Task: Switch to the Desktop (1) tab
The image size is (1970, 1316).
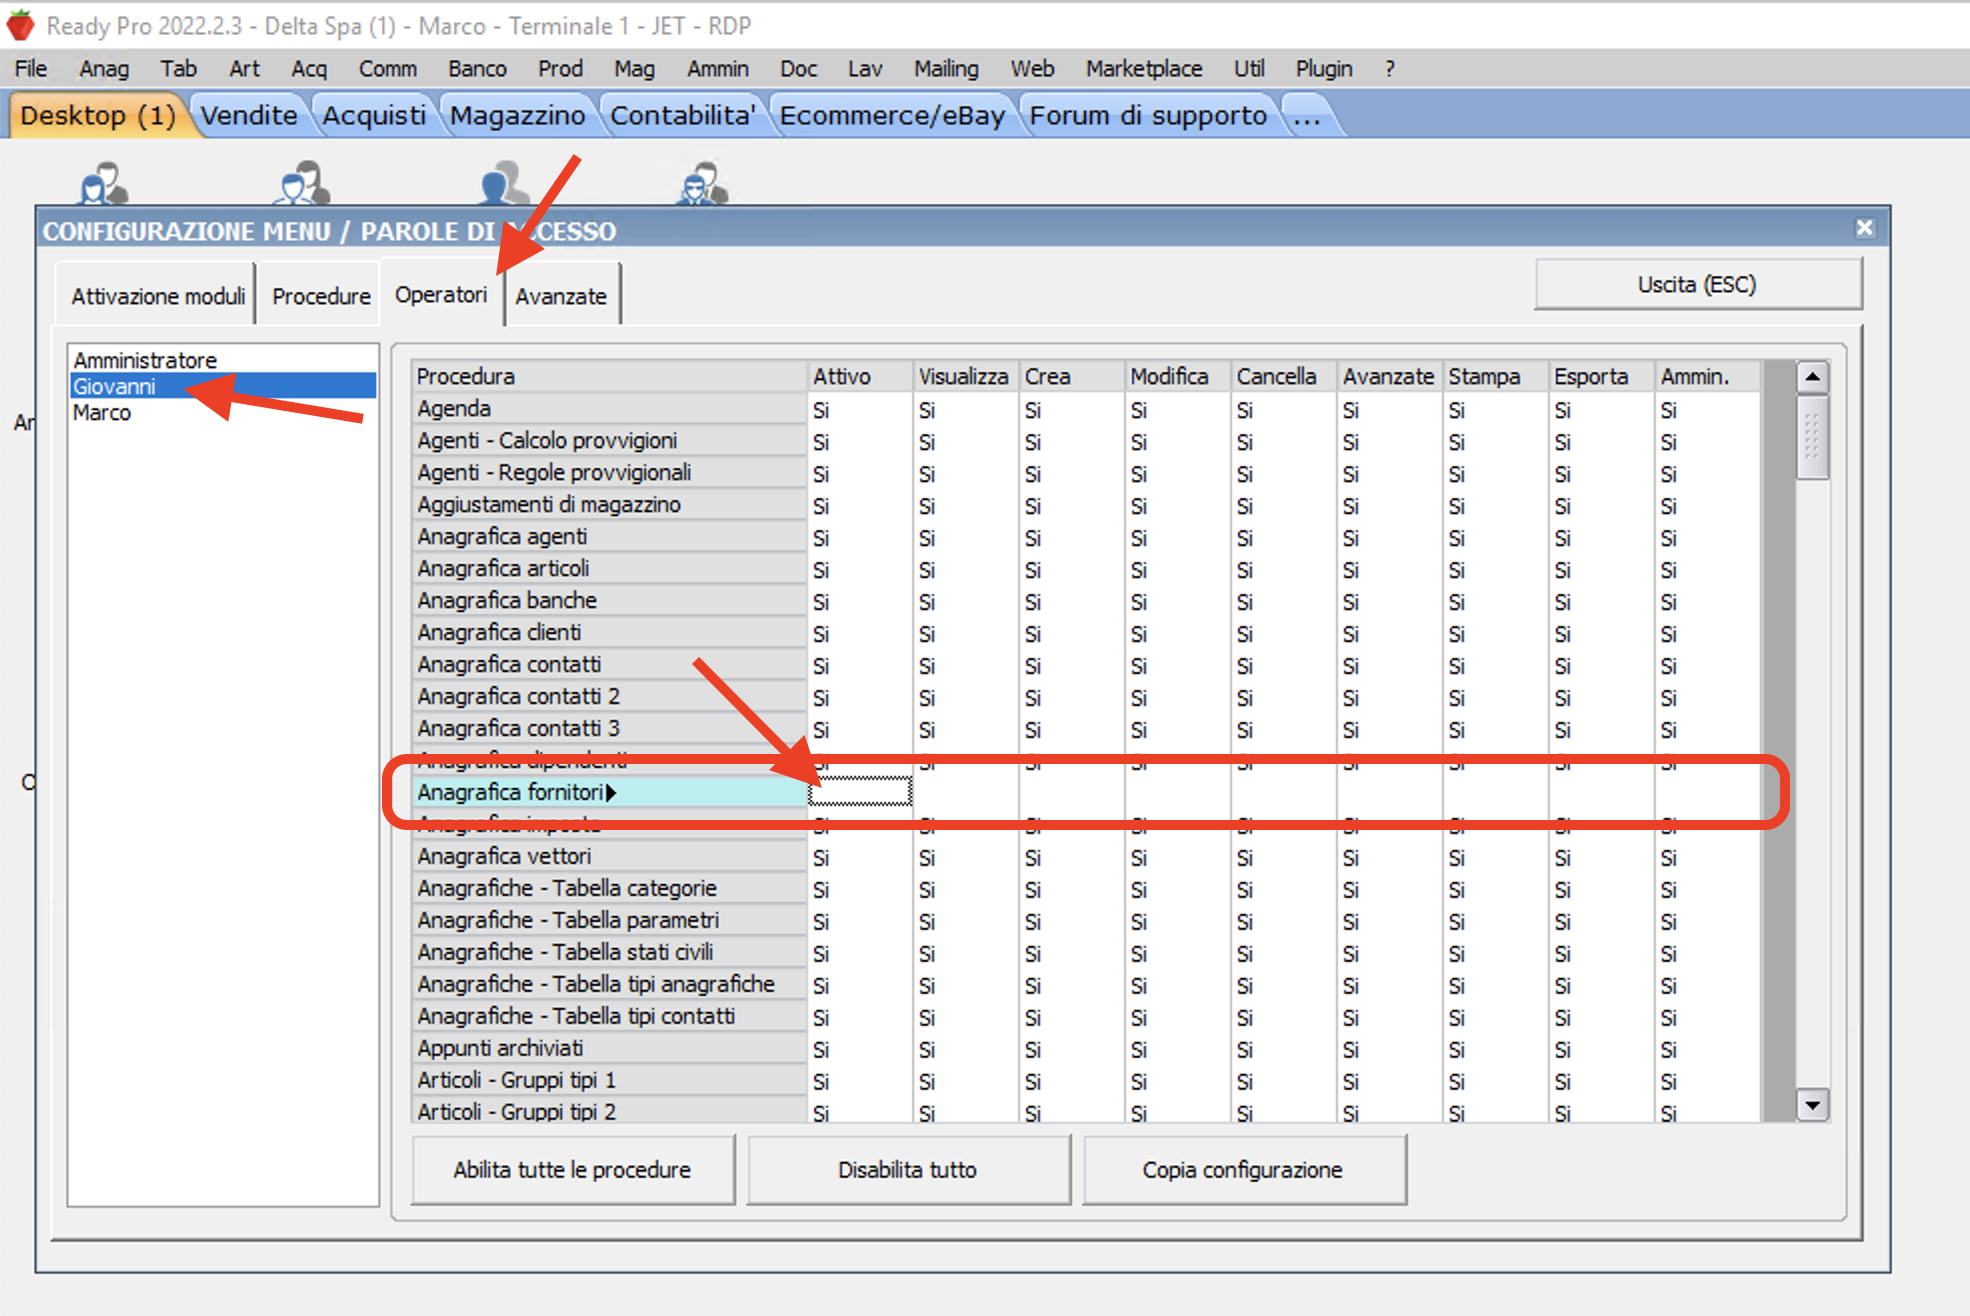Action: 98,115
